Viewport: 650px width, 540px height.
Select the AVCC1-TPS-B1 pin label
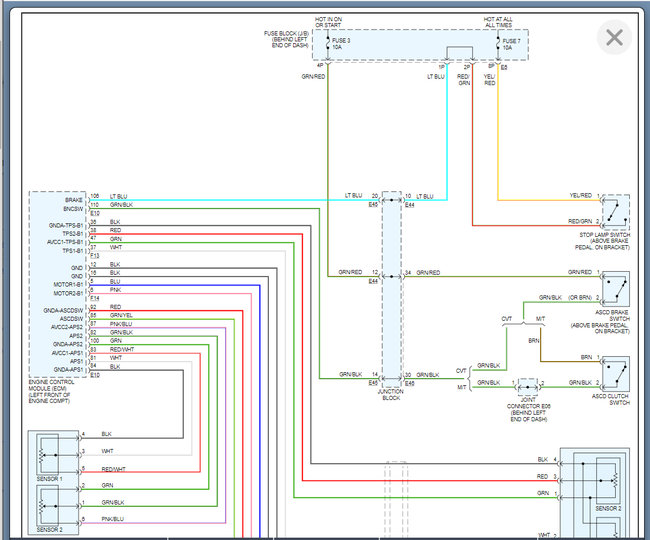coord(65,242)
